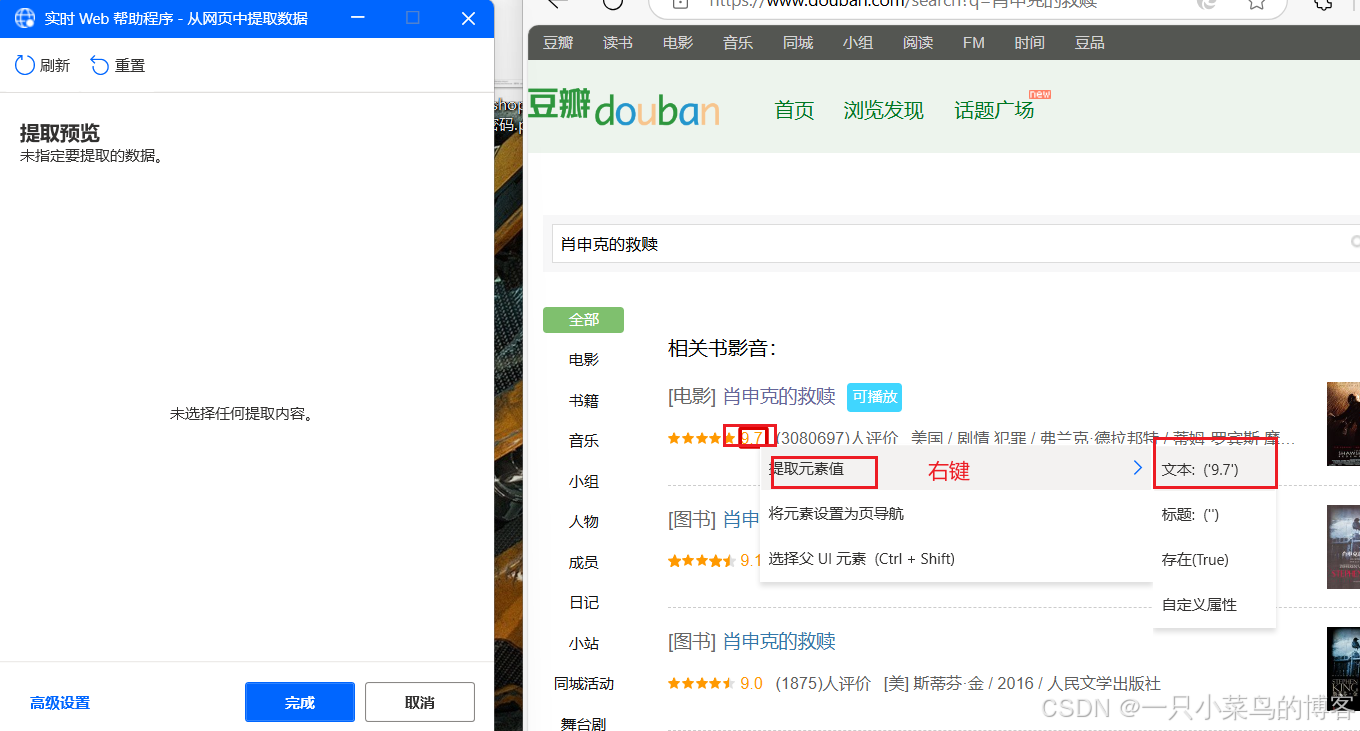Open 豆品 in the top nav bar

point(1090,42)
